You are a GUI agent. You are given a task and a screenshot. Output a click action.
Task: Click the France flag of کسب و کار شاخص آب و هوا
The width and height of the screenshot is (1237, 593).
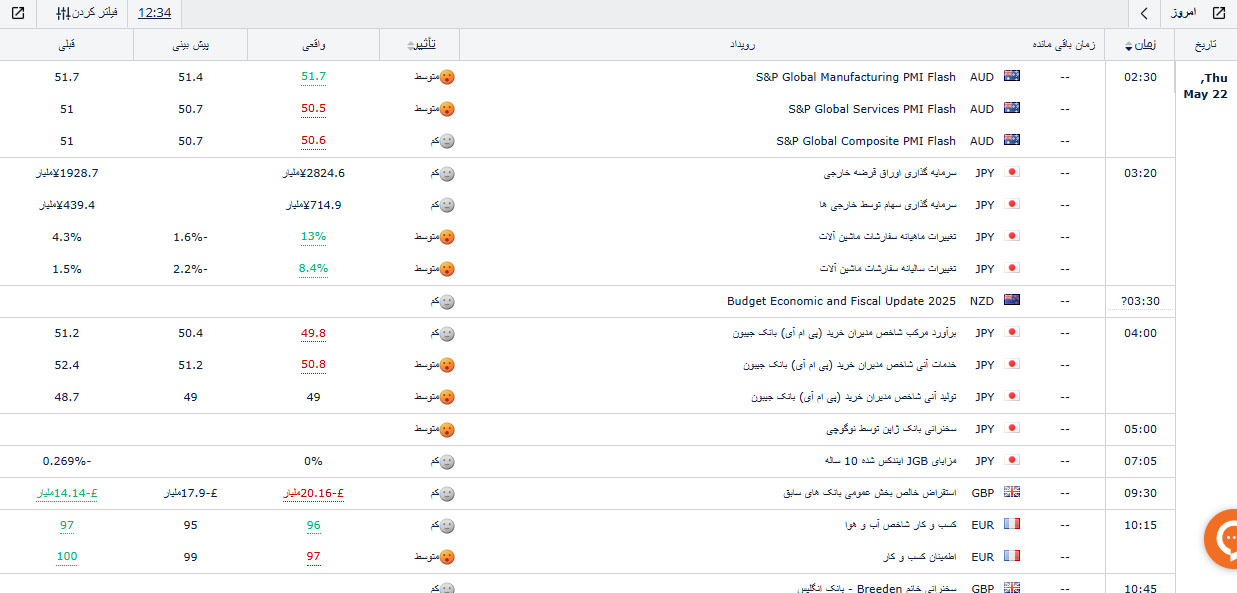click(x=1011, y=525)
